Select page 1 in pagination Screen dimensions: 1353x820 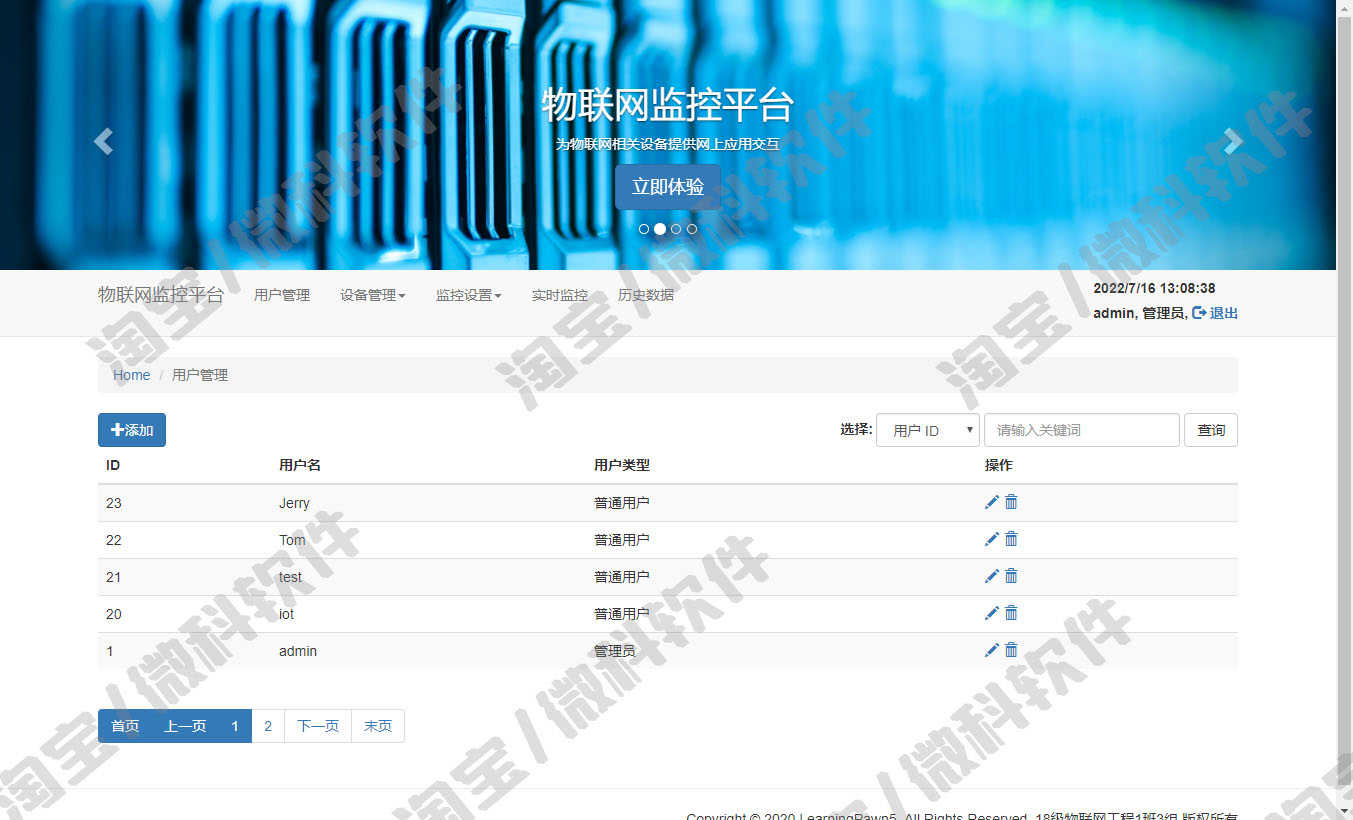point(235,726)
